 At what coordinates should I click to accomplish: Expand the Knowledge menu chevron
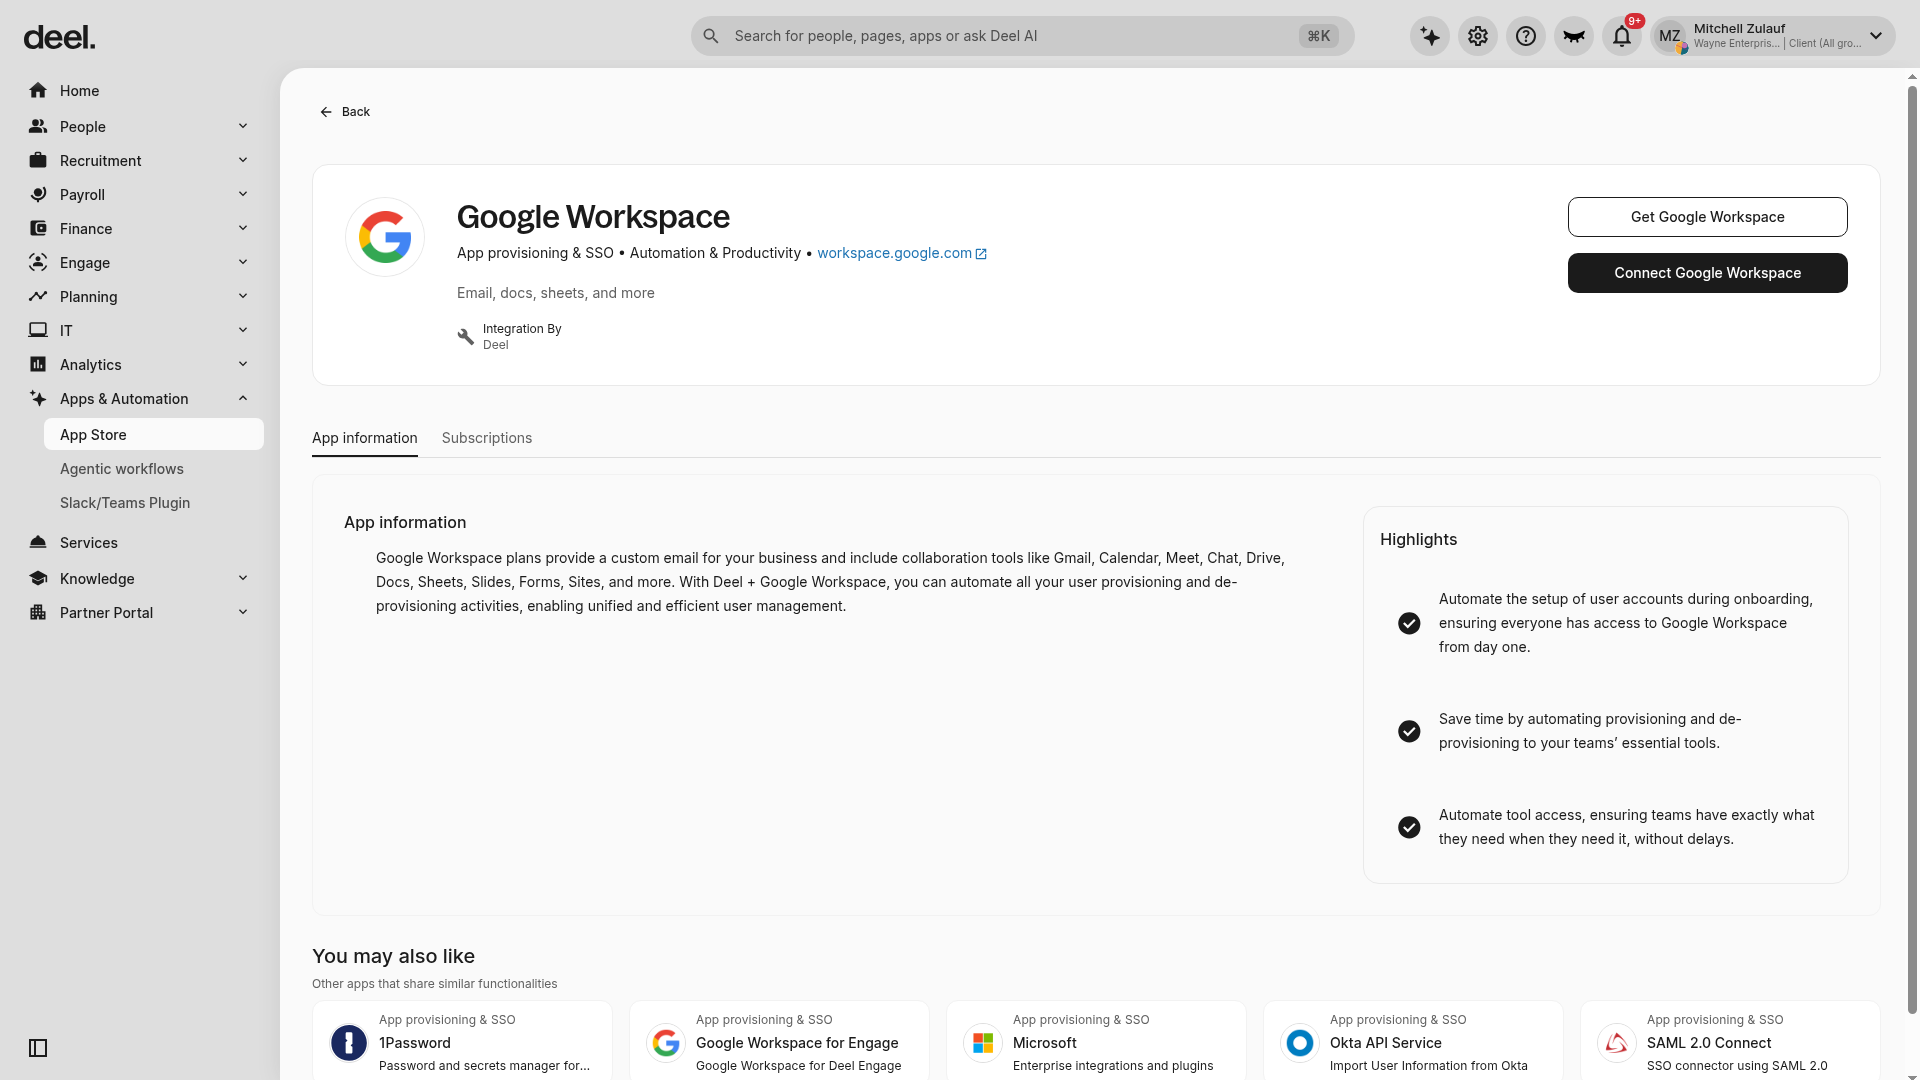tap(243, 578)
